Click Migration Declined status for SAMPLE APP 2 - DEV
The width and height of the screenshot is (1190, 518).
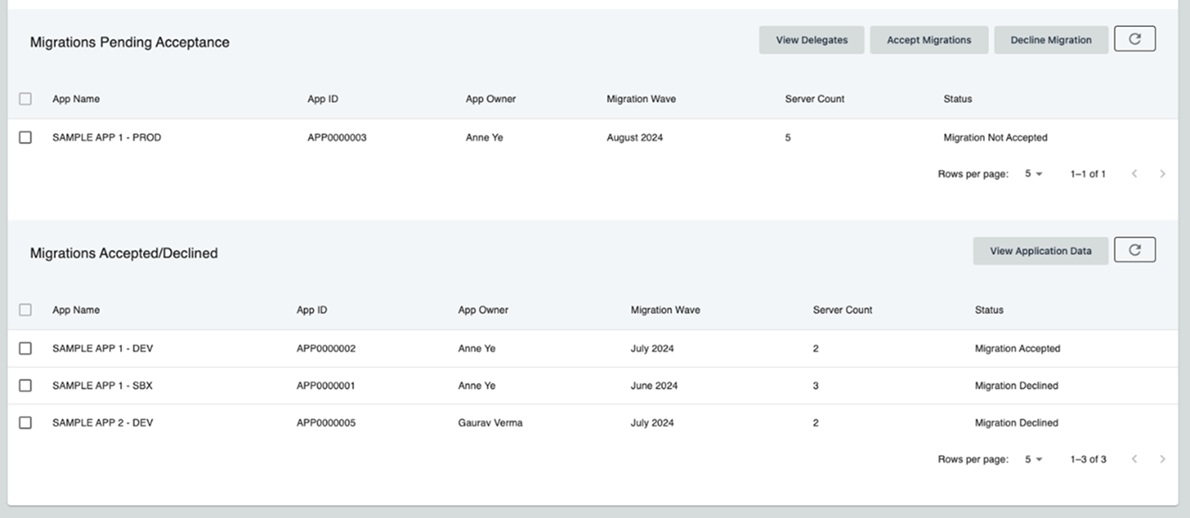pyautogui.click(x=1016, y=422)
